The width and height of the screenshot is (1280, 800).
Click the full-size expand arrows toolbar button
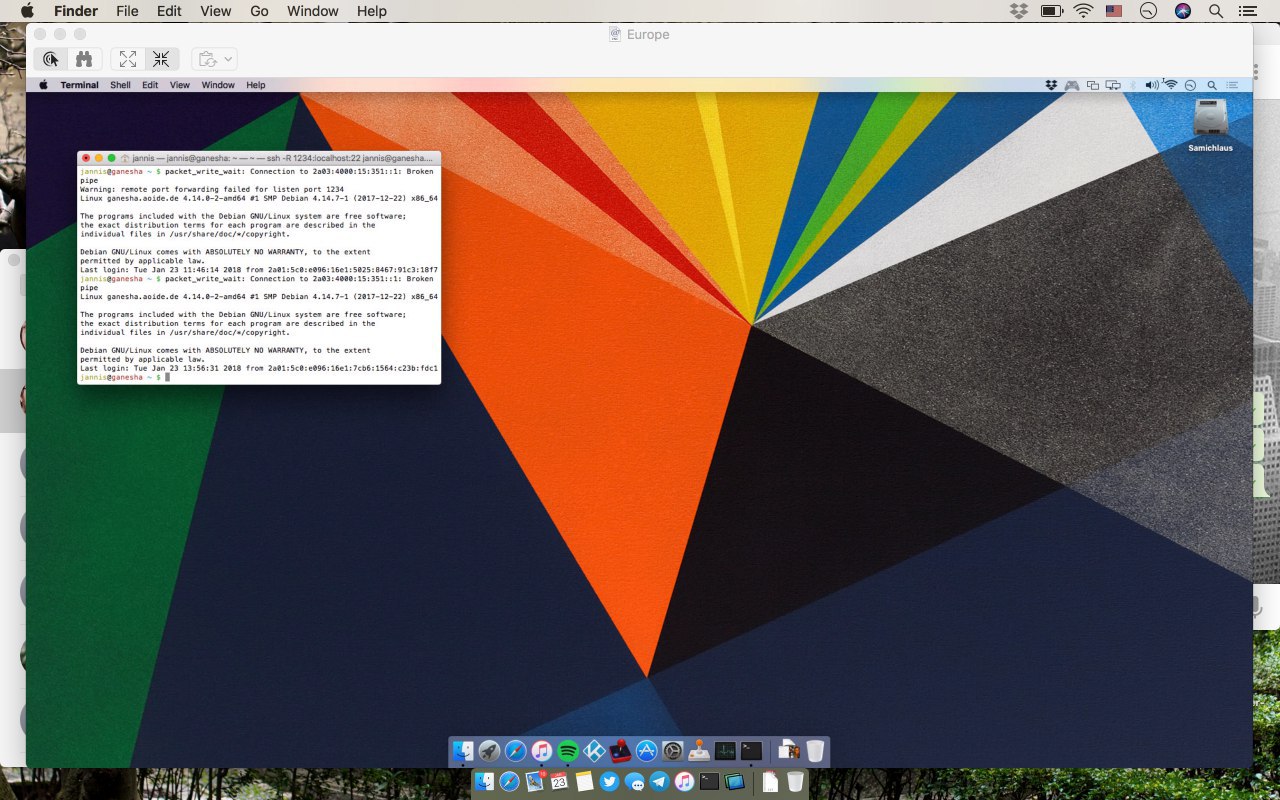127,59
